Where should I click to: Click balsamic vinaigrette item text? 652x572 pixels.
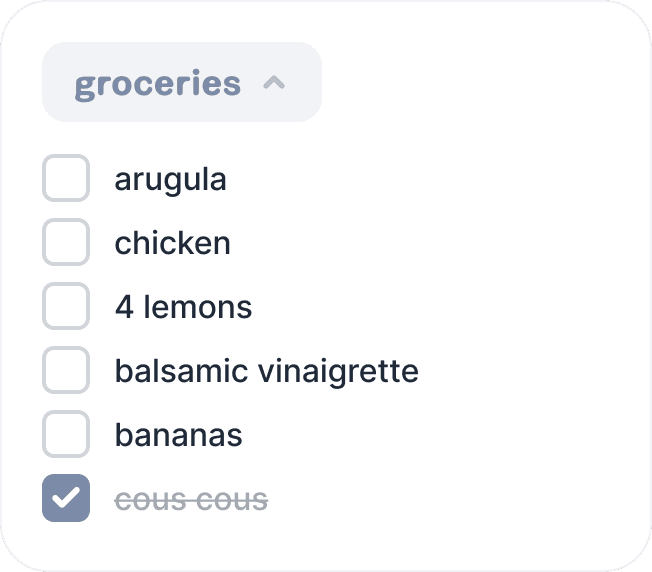[x=266, y=372]
